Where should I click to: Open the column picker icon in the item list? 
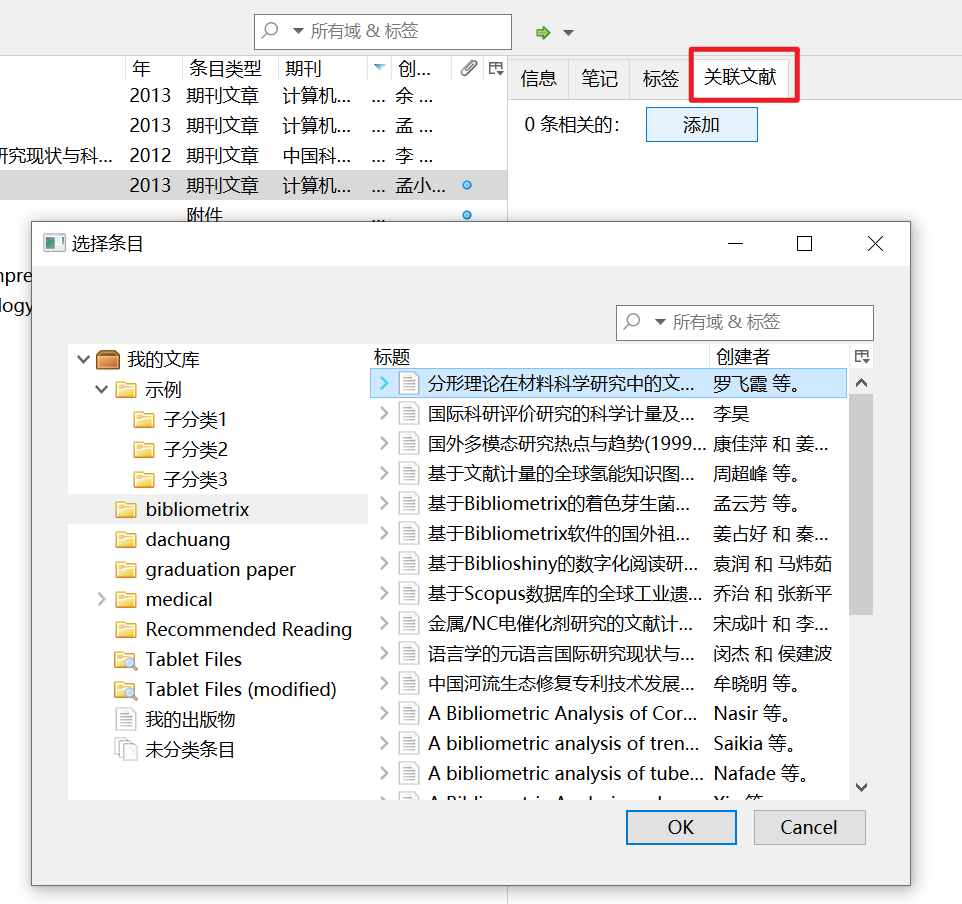pos(495,66)
